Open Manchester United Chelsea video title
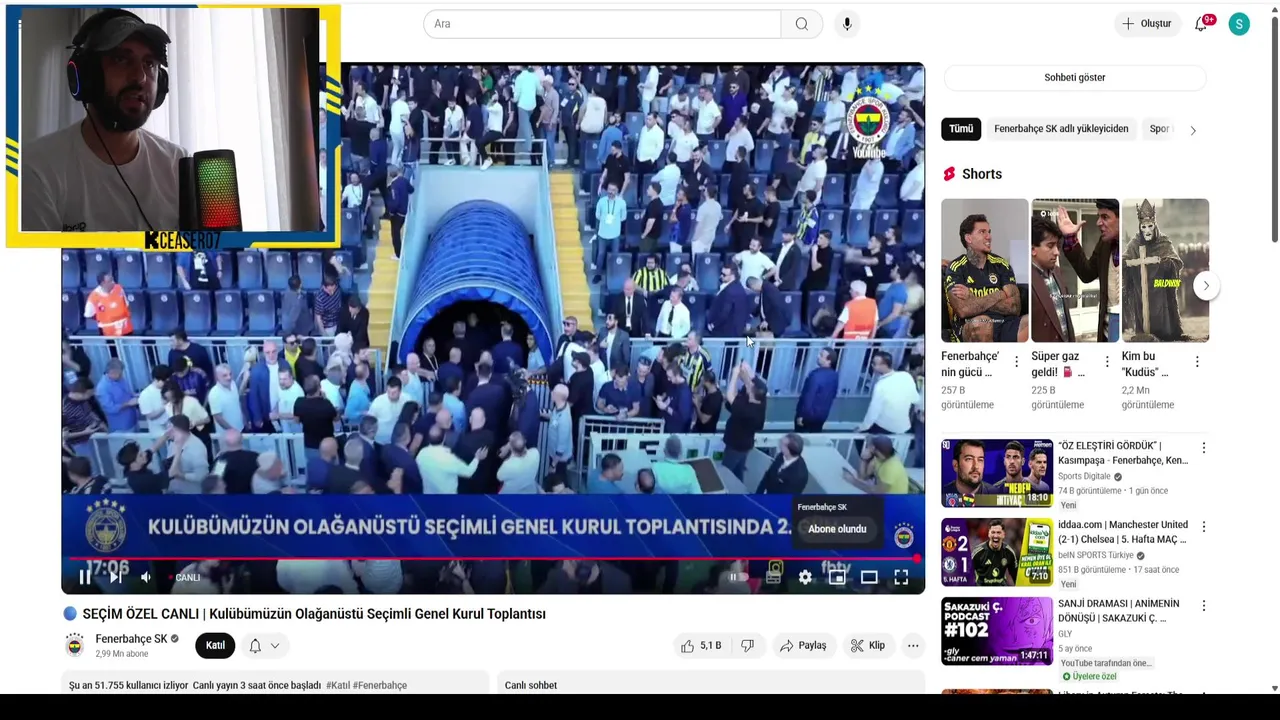Image resolution: width=1280 pixels, height=720 pixels. point(1122,532)
